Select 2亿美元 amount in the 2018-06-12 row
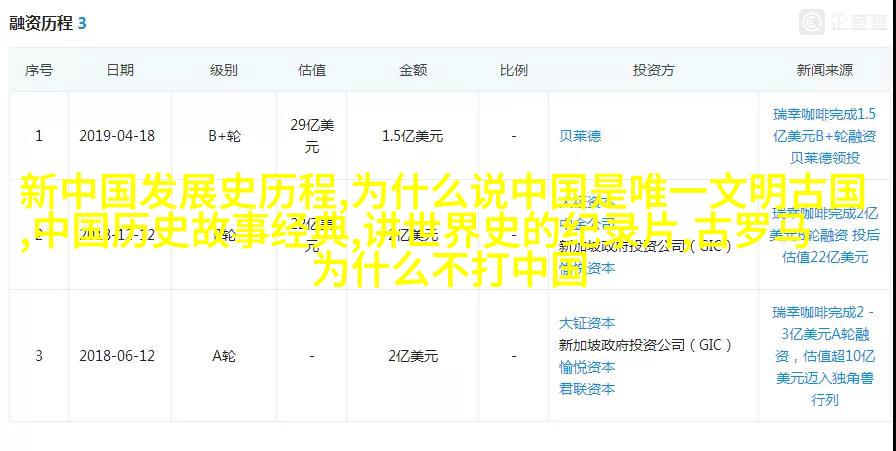896x451 pixels. coord(413,356)
